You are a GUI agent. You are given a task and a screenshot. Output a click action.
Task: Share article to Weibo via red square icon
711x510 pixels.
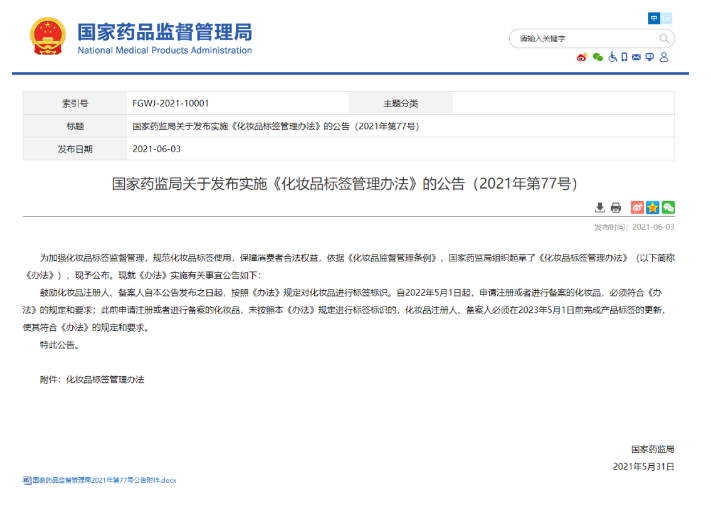[636, 207]
